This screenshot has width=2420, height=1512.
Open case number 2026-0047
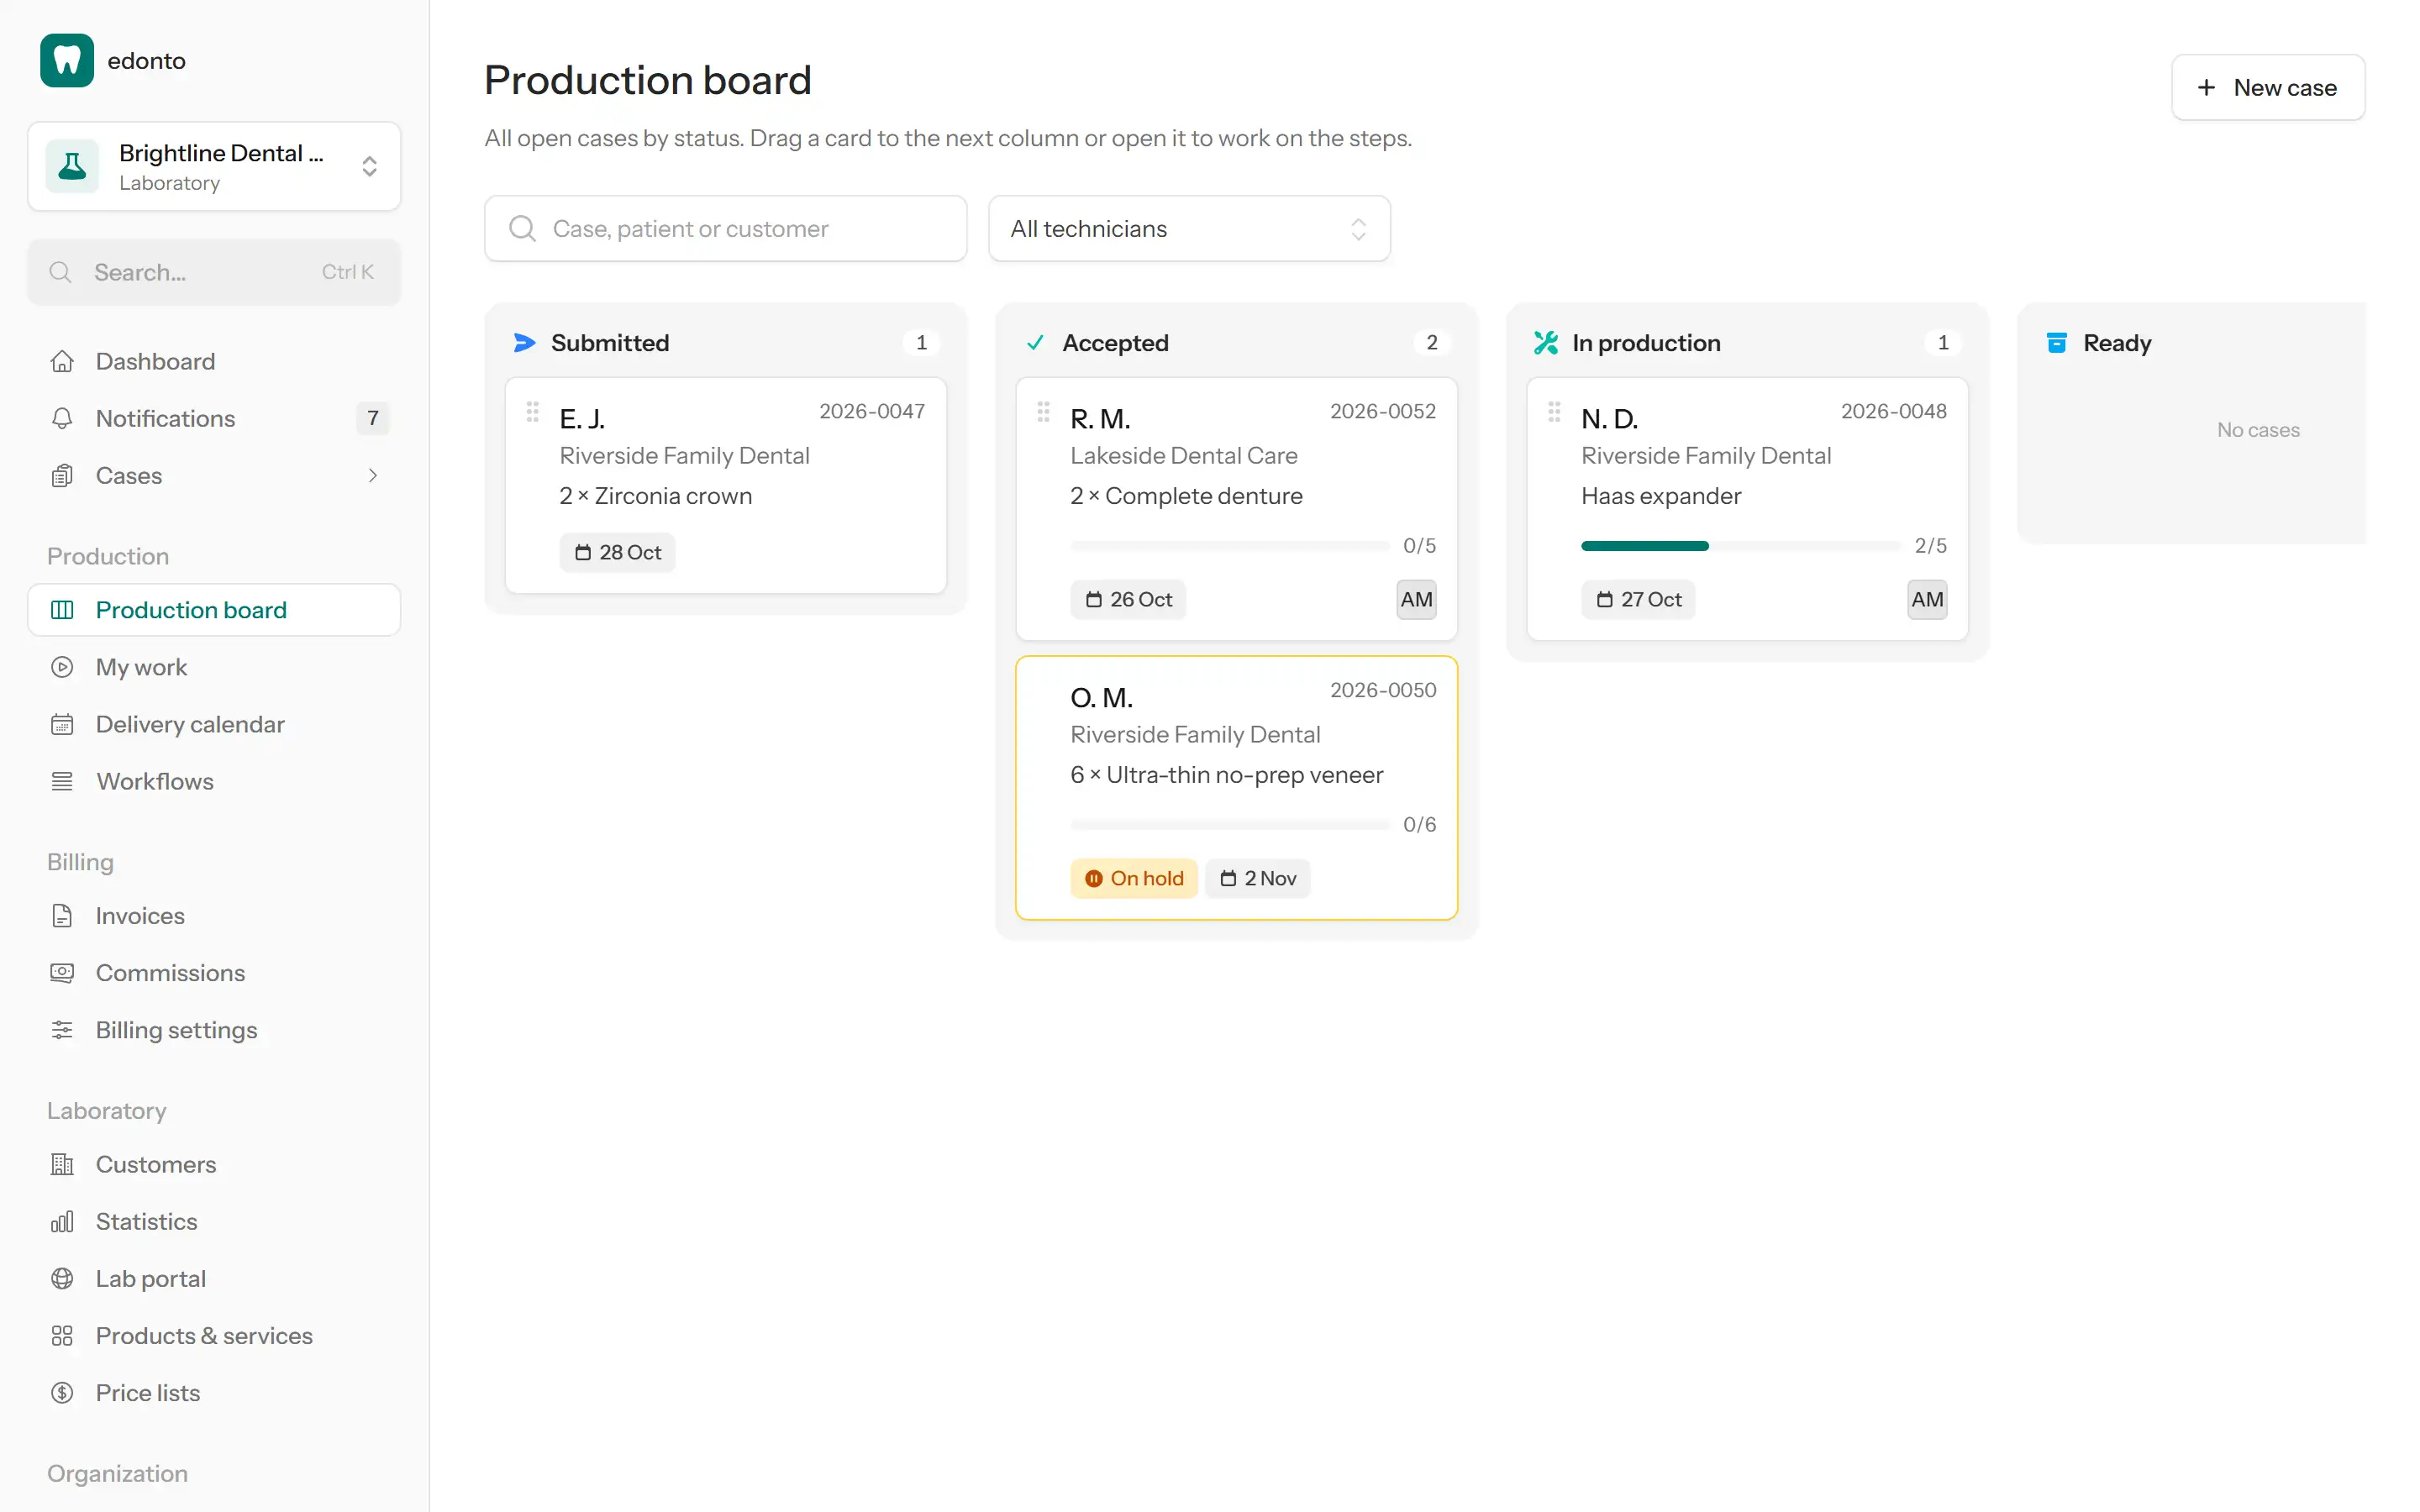pyautogui.click(x=871, y=411)
